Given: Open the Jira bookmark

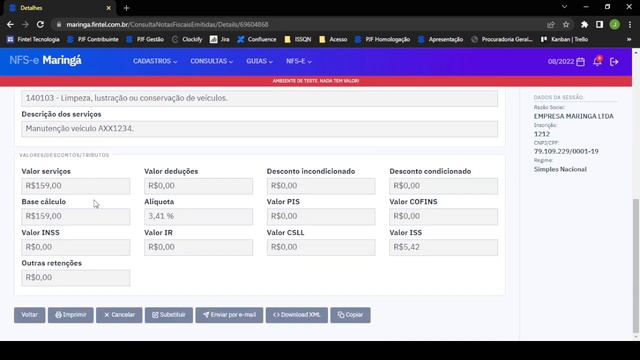Looking at the screenshot, I should [220, 40].
